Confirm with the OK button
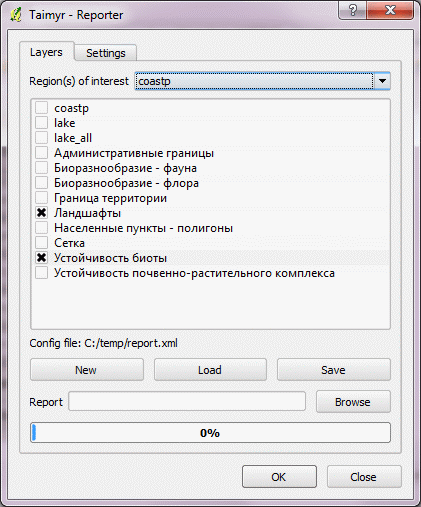The image size is (421, 507). click(279, 477)
